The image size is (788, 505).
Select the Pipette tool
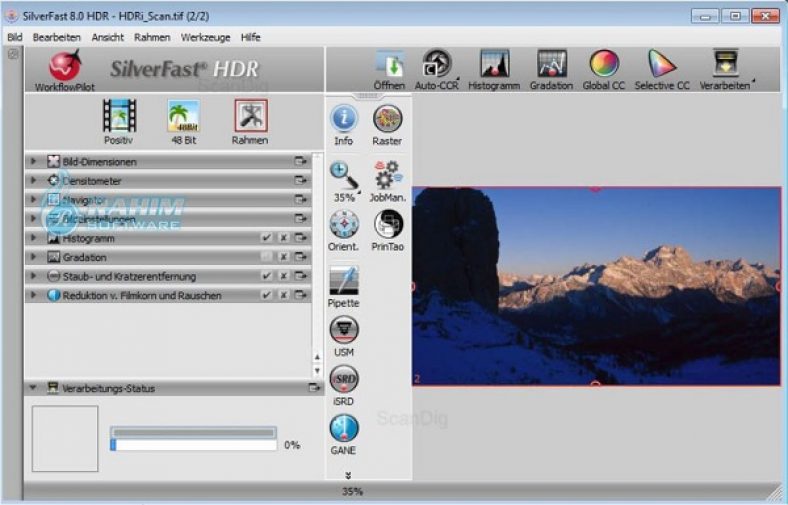pyautogui.click(x=344, y=284)
